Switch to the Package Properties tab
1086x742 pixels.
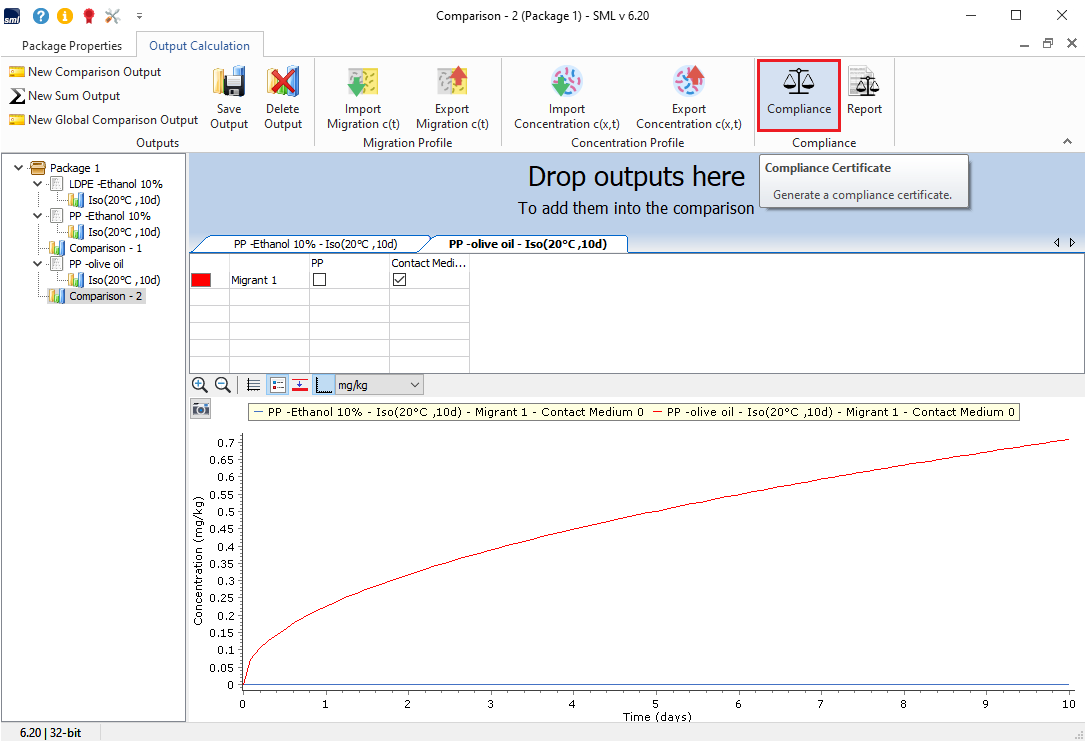point(72,46)
